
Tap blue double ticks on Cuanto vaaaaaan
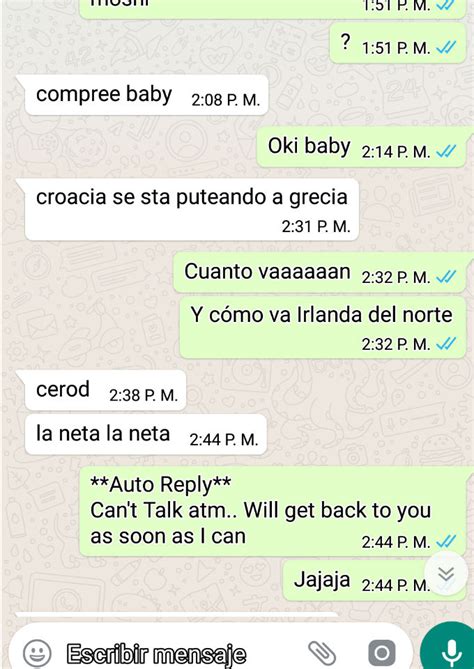(446, 277)
